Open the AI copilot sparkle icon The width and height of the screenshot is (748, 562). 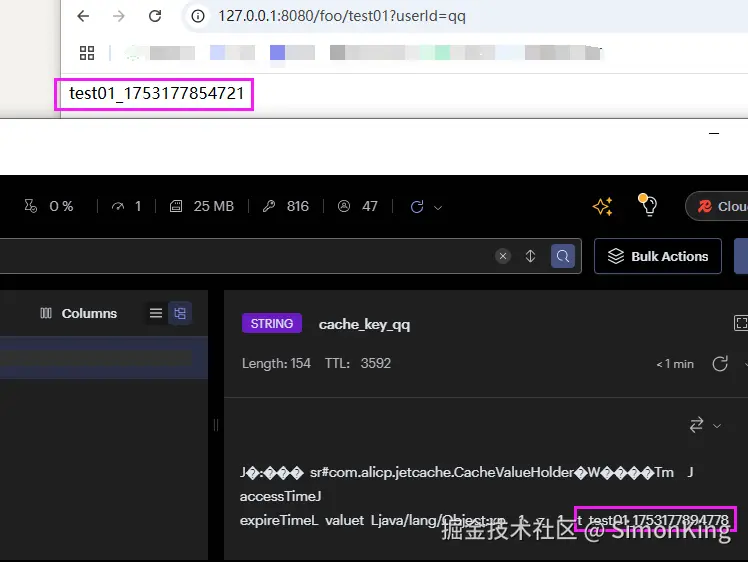tap(603, 206)
